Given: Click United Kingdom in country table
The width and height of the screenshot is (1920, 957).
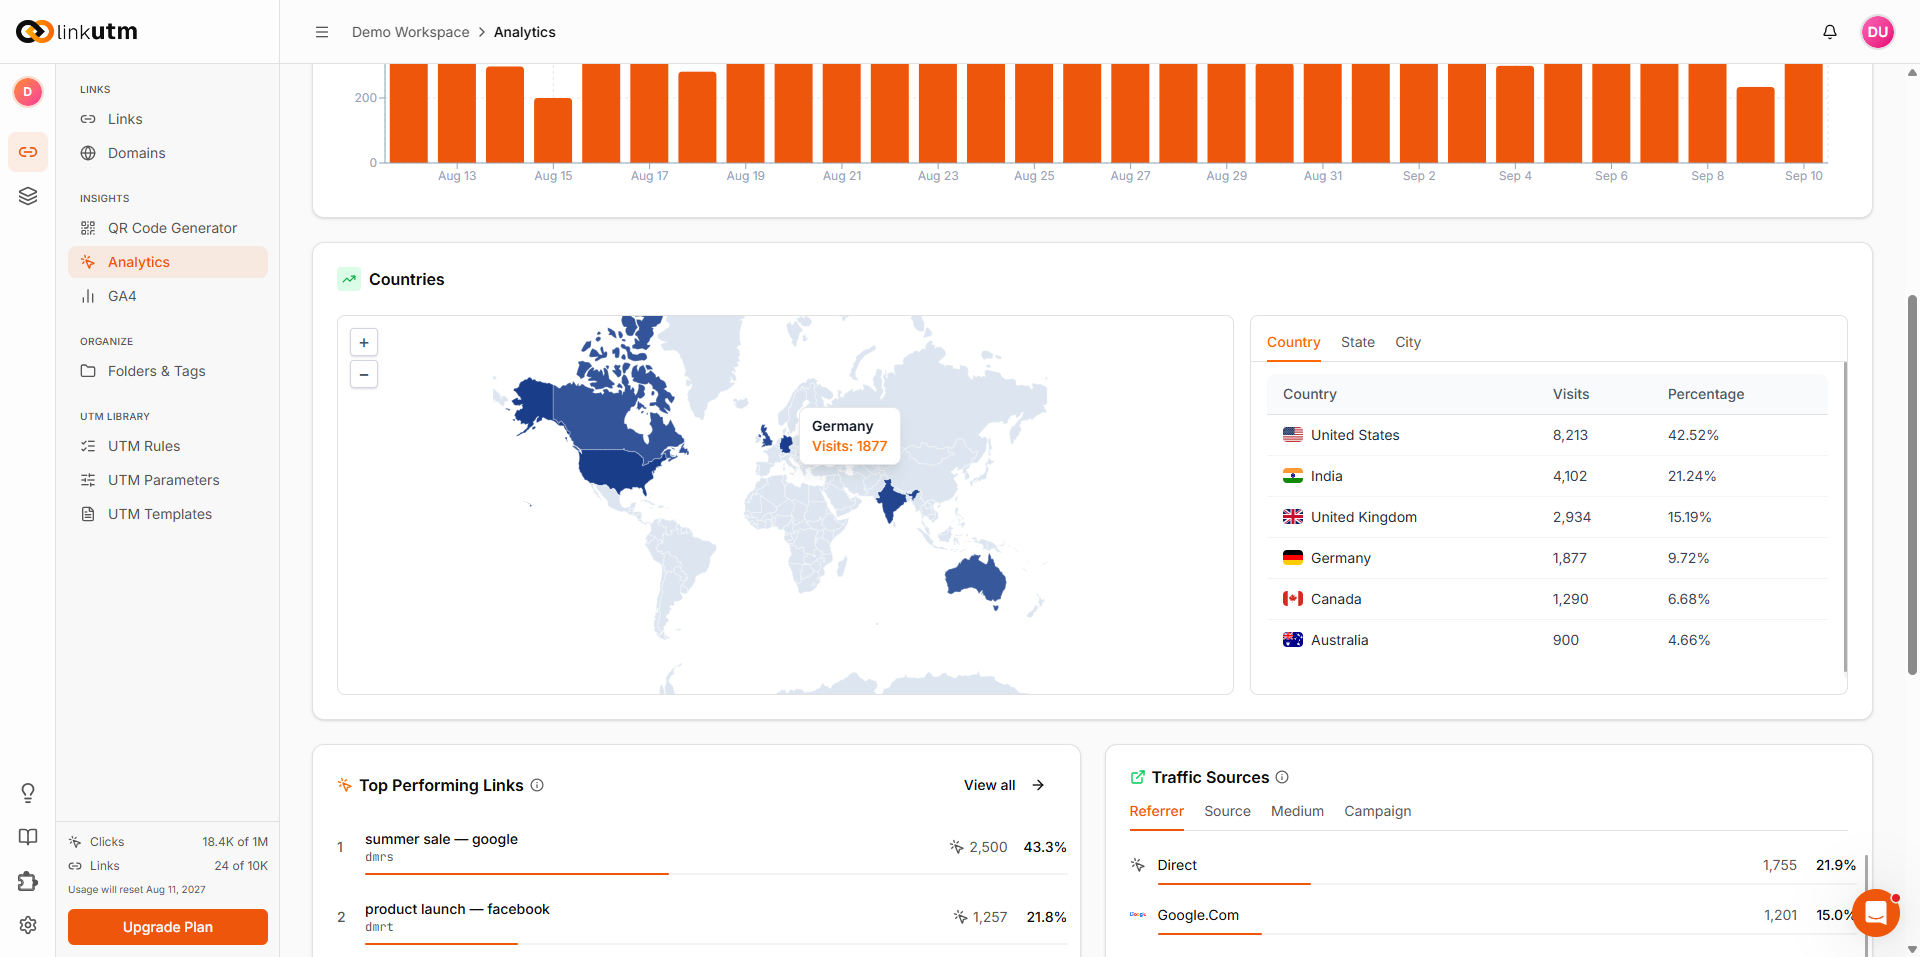Looking at the screenshot, I should tap(1364, 517).
